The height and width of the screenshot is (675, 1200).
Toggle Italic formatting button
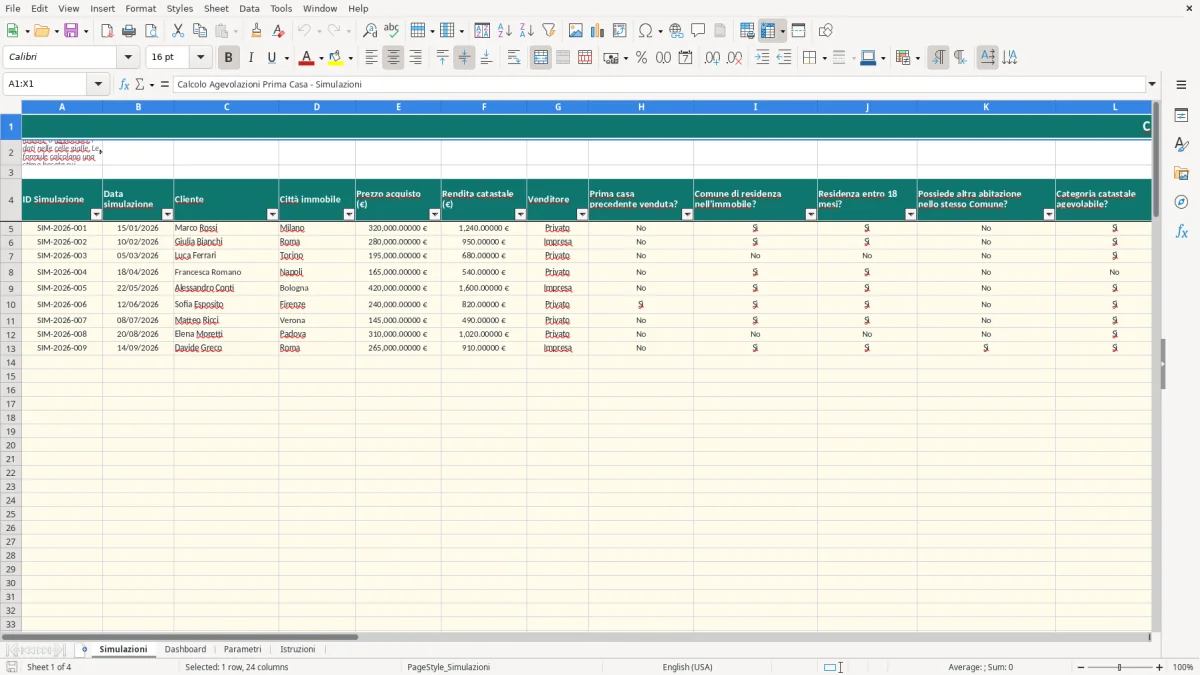251,58
